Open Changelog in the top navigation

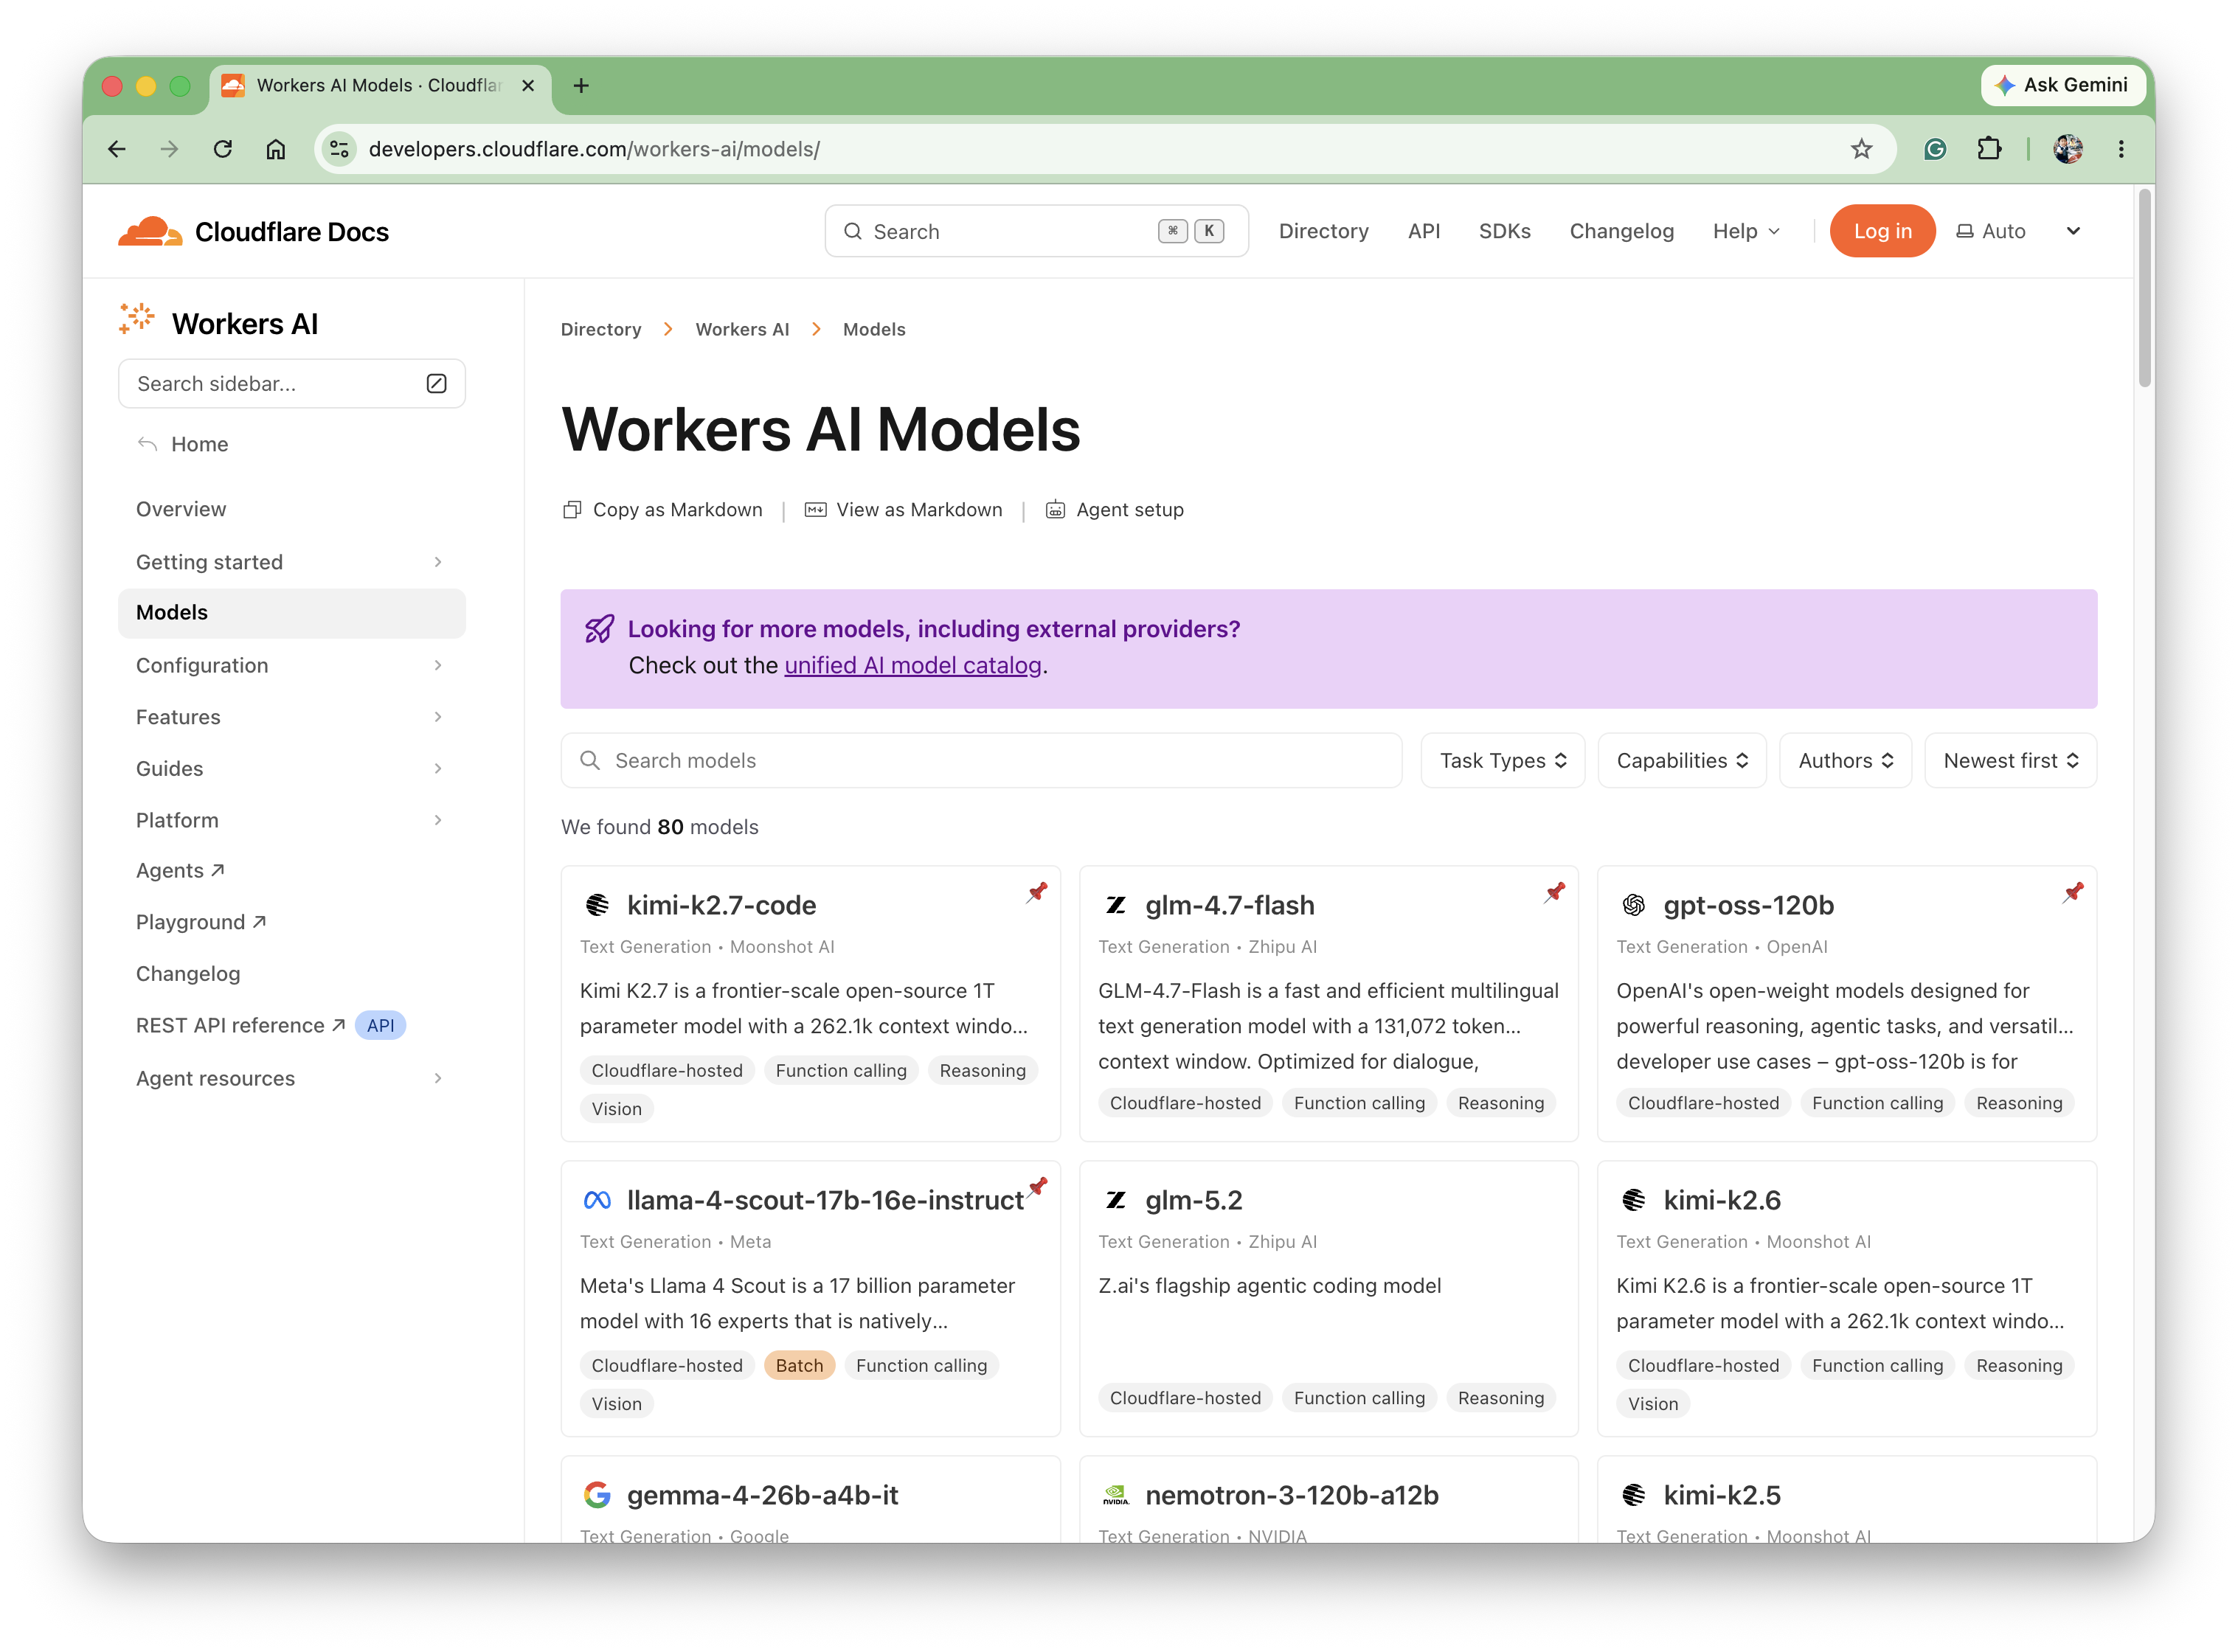(x=1621, y=231)
